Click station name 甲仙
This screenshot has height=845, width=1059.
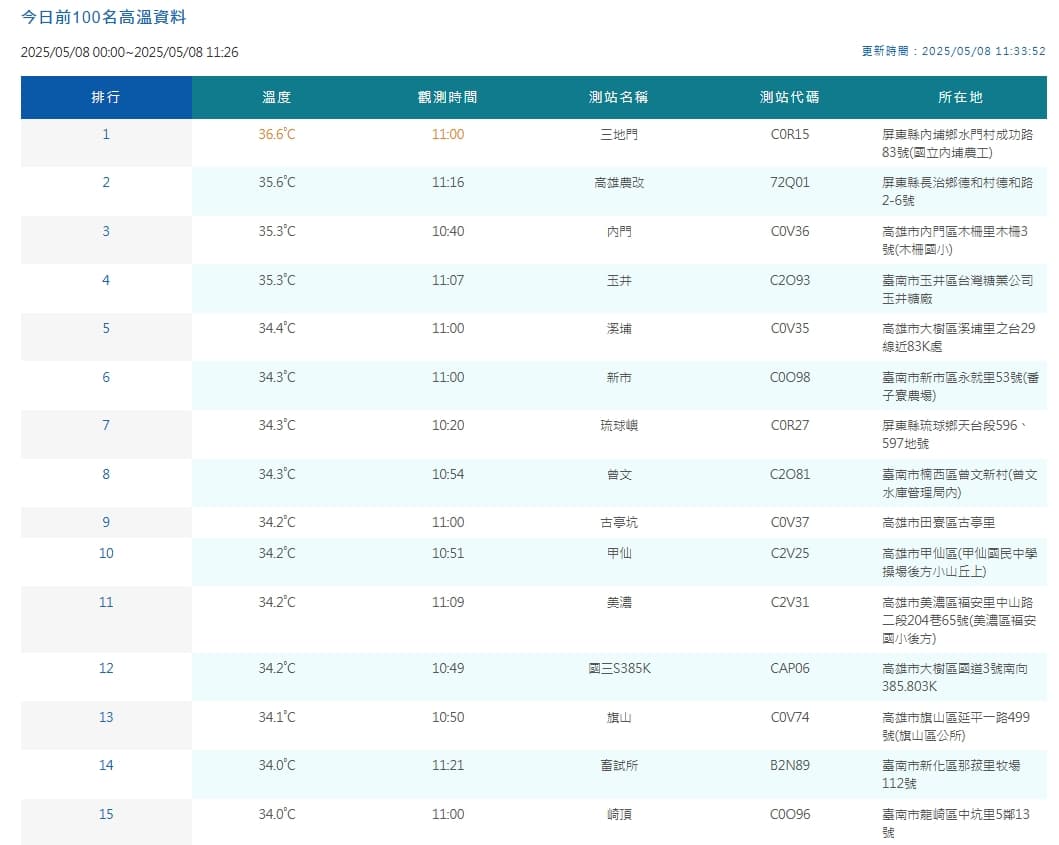[x=619, y=554]
